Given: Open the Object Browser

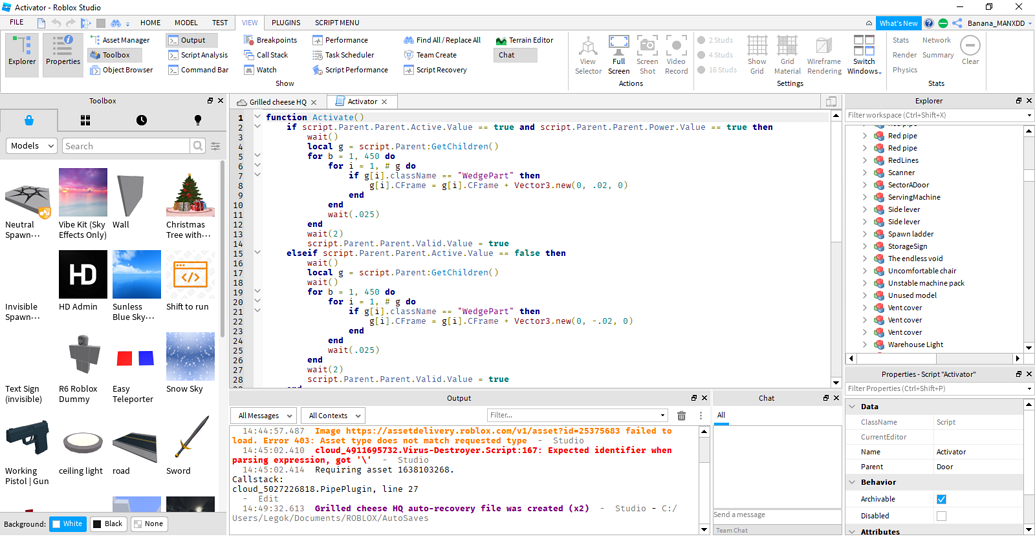Looking at the screenshot, I should coord(121,69).
